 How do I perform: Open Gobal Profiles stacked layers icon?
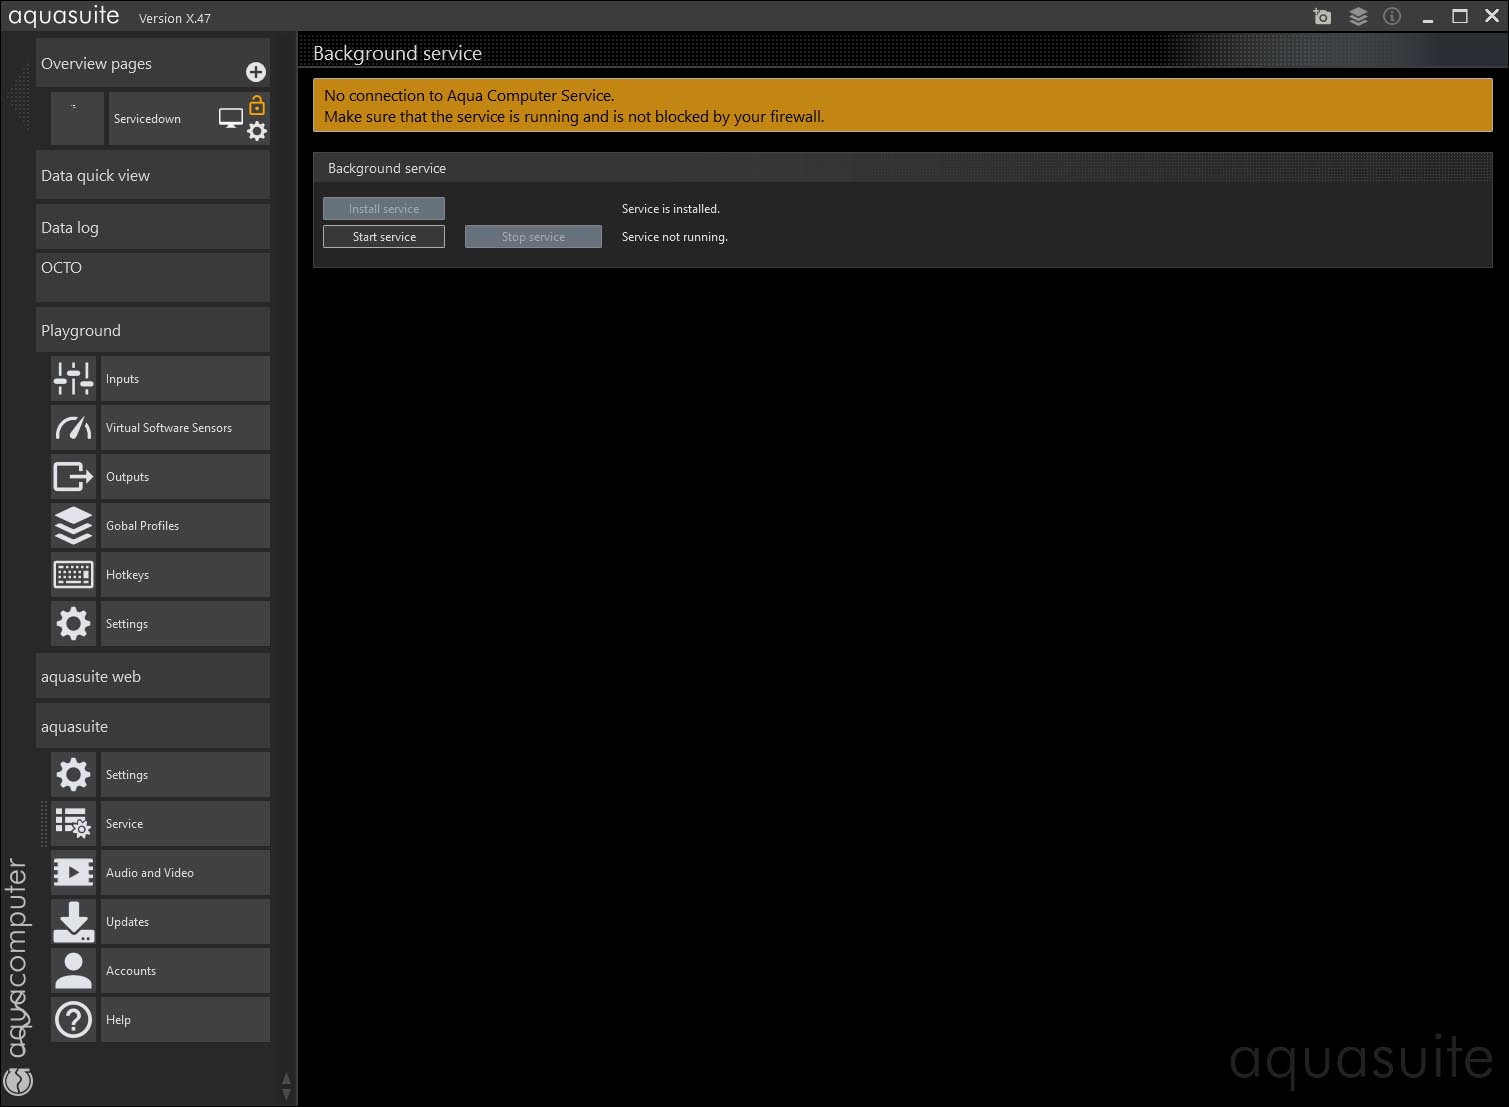tap(74, 526)
